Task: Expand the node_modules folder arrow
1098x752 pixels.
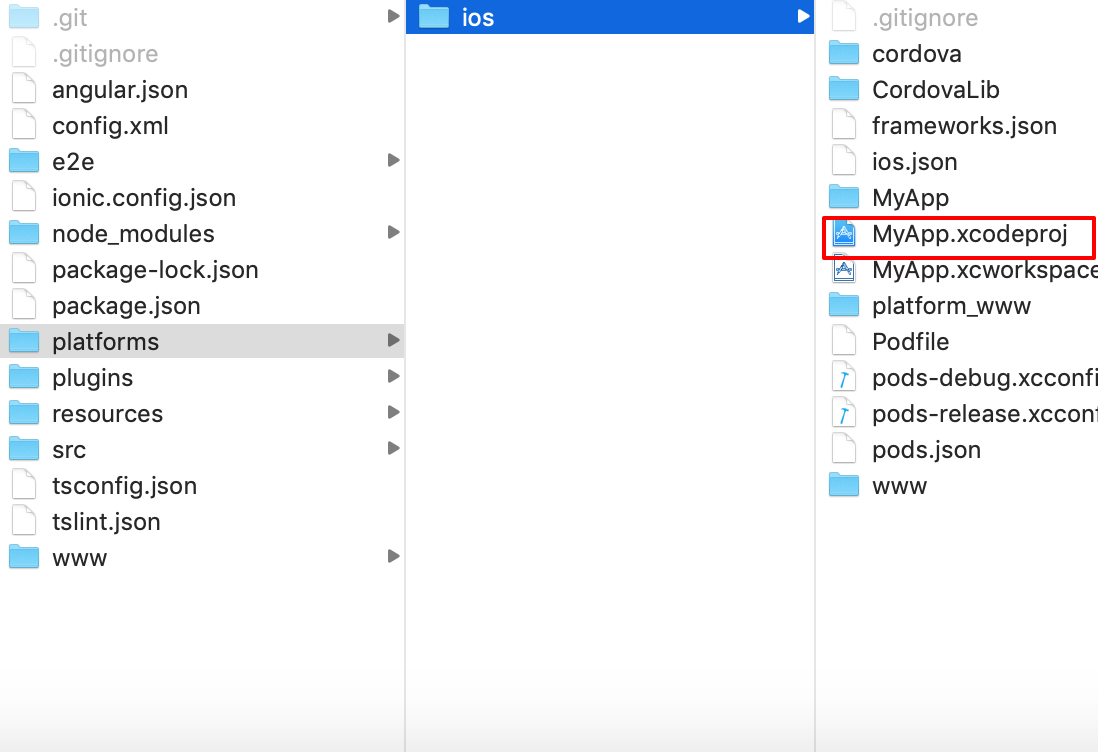Action: 394,232
